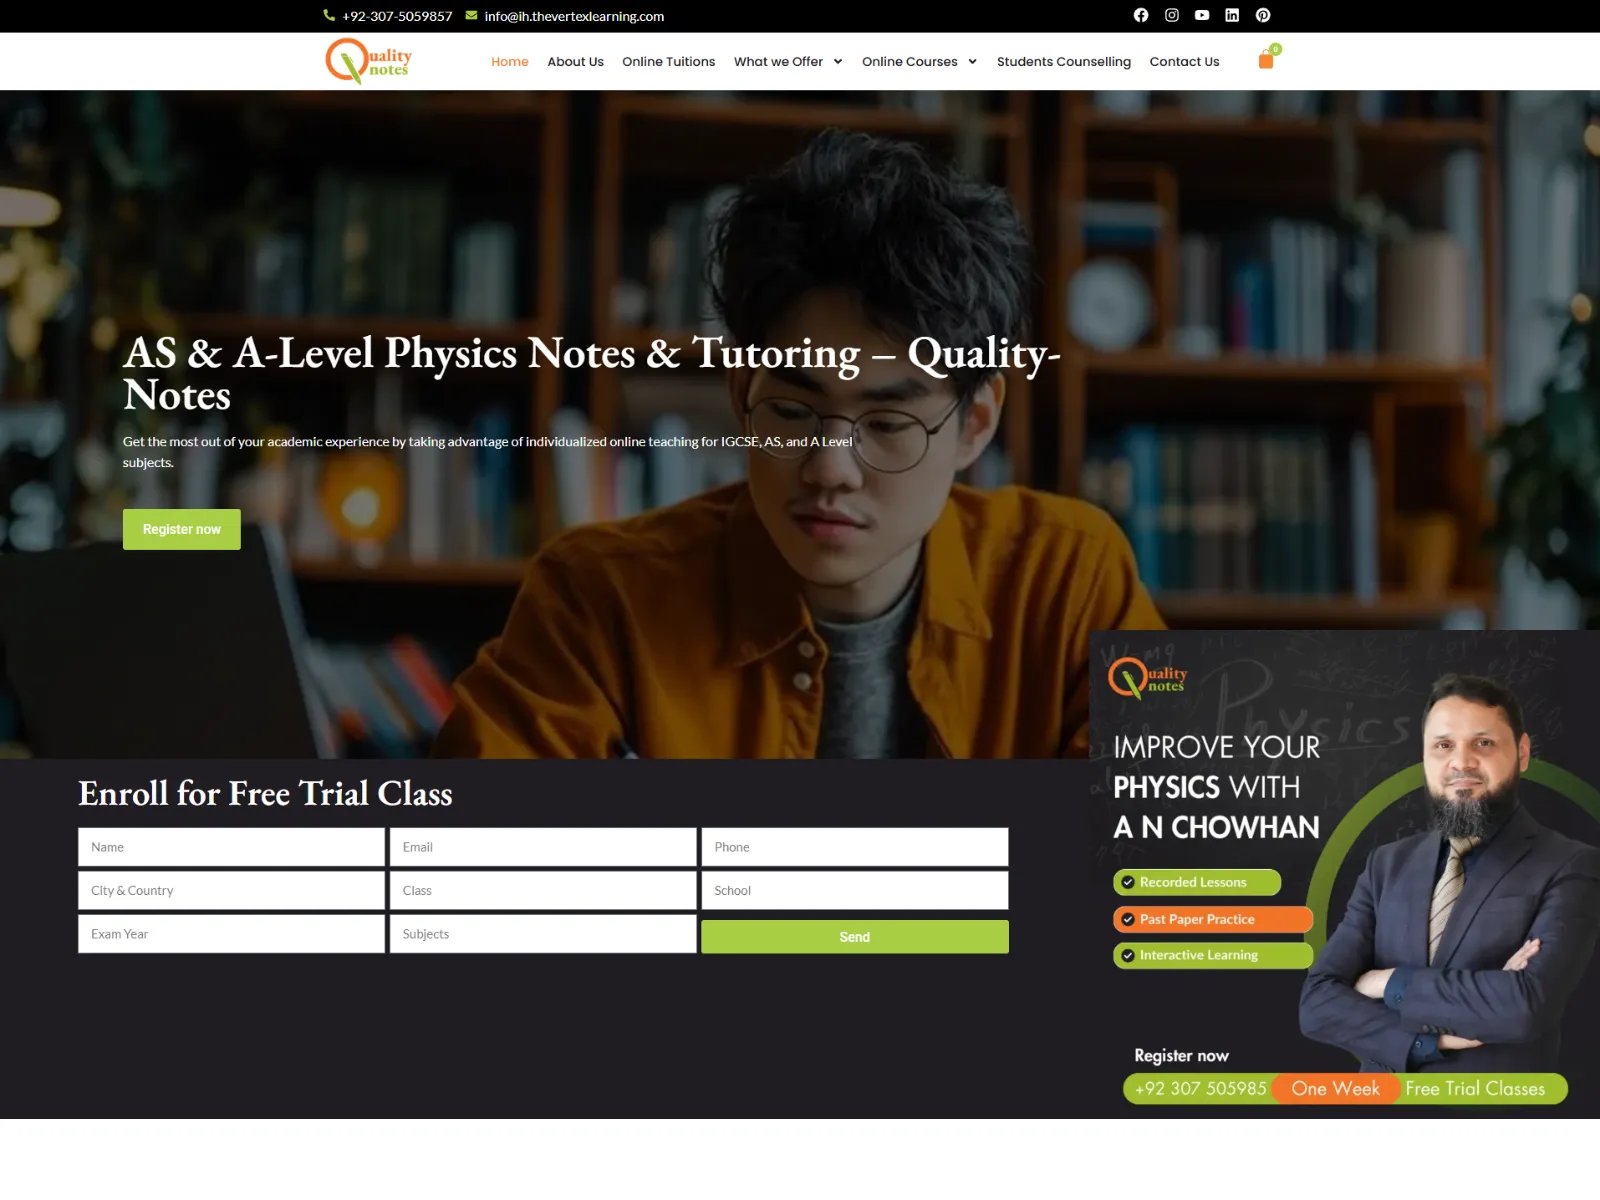Submit the form with the Send button
Viewport: 1600px width, 1200px height.
point(855,937)
